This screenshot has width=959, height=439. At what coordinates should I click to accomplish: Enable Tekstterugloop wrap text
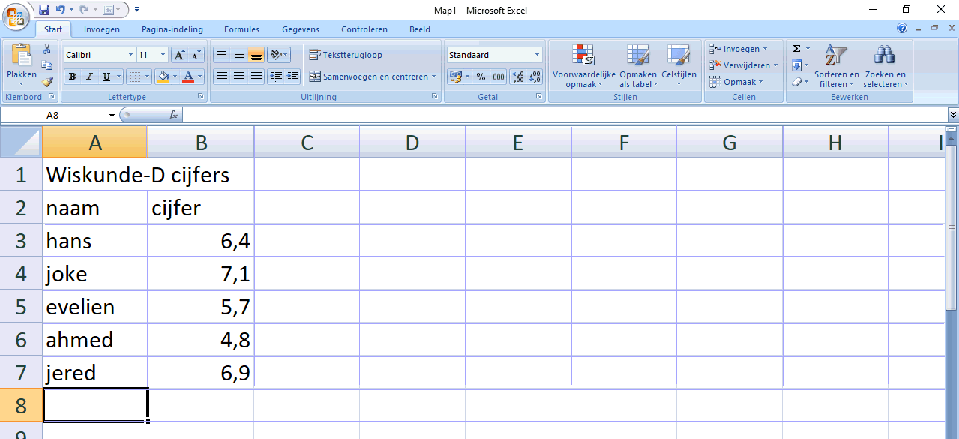click(345, 54)
